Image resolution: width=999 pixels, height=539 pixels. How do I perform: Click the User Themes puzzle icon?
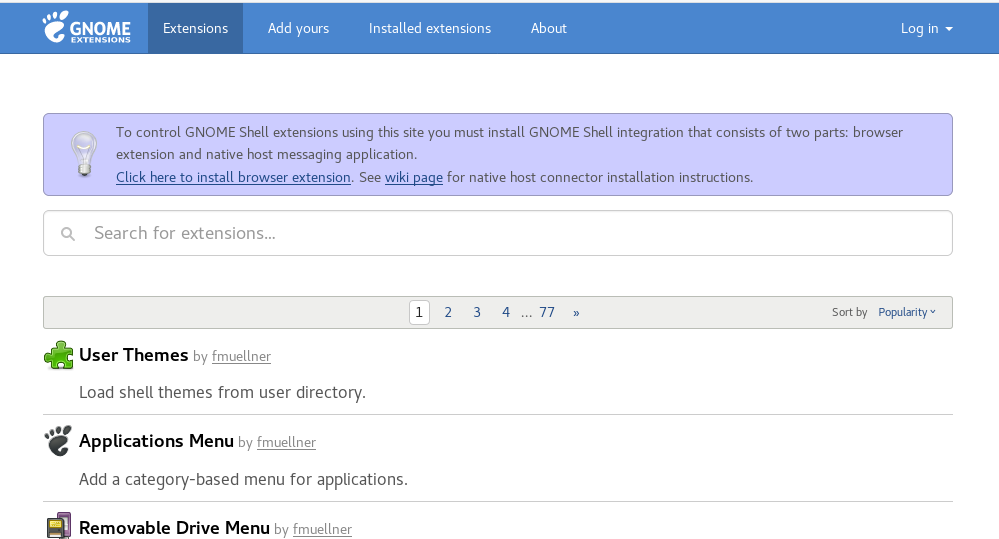click(x=59, y=355)
